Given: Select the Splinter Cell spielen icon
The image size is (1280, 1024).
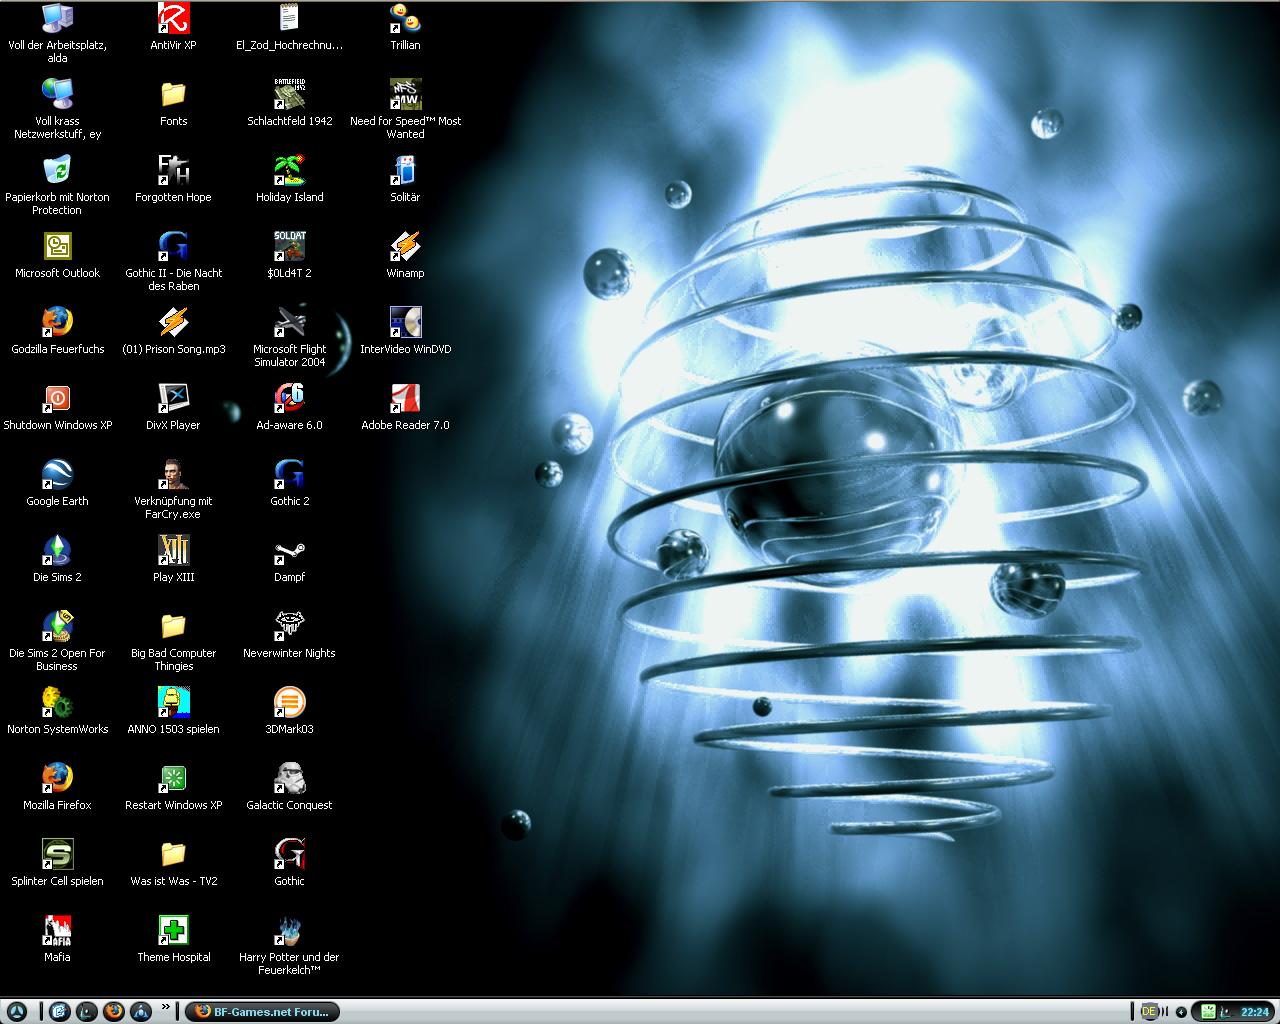Looking at the screenshot, I should pyautogui.click(x=57, y=855).
